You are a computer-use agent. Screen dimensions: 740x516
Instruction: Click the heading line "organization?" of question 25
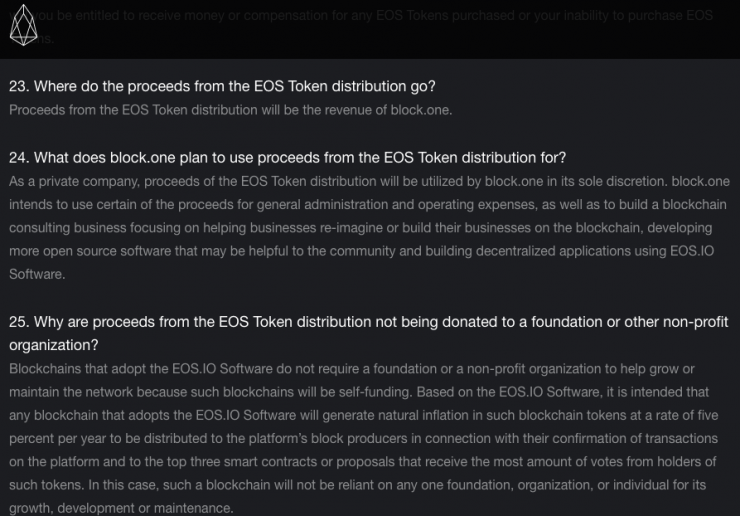point(54,345)
